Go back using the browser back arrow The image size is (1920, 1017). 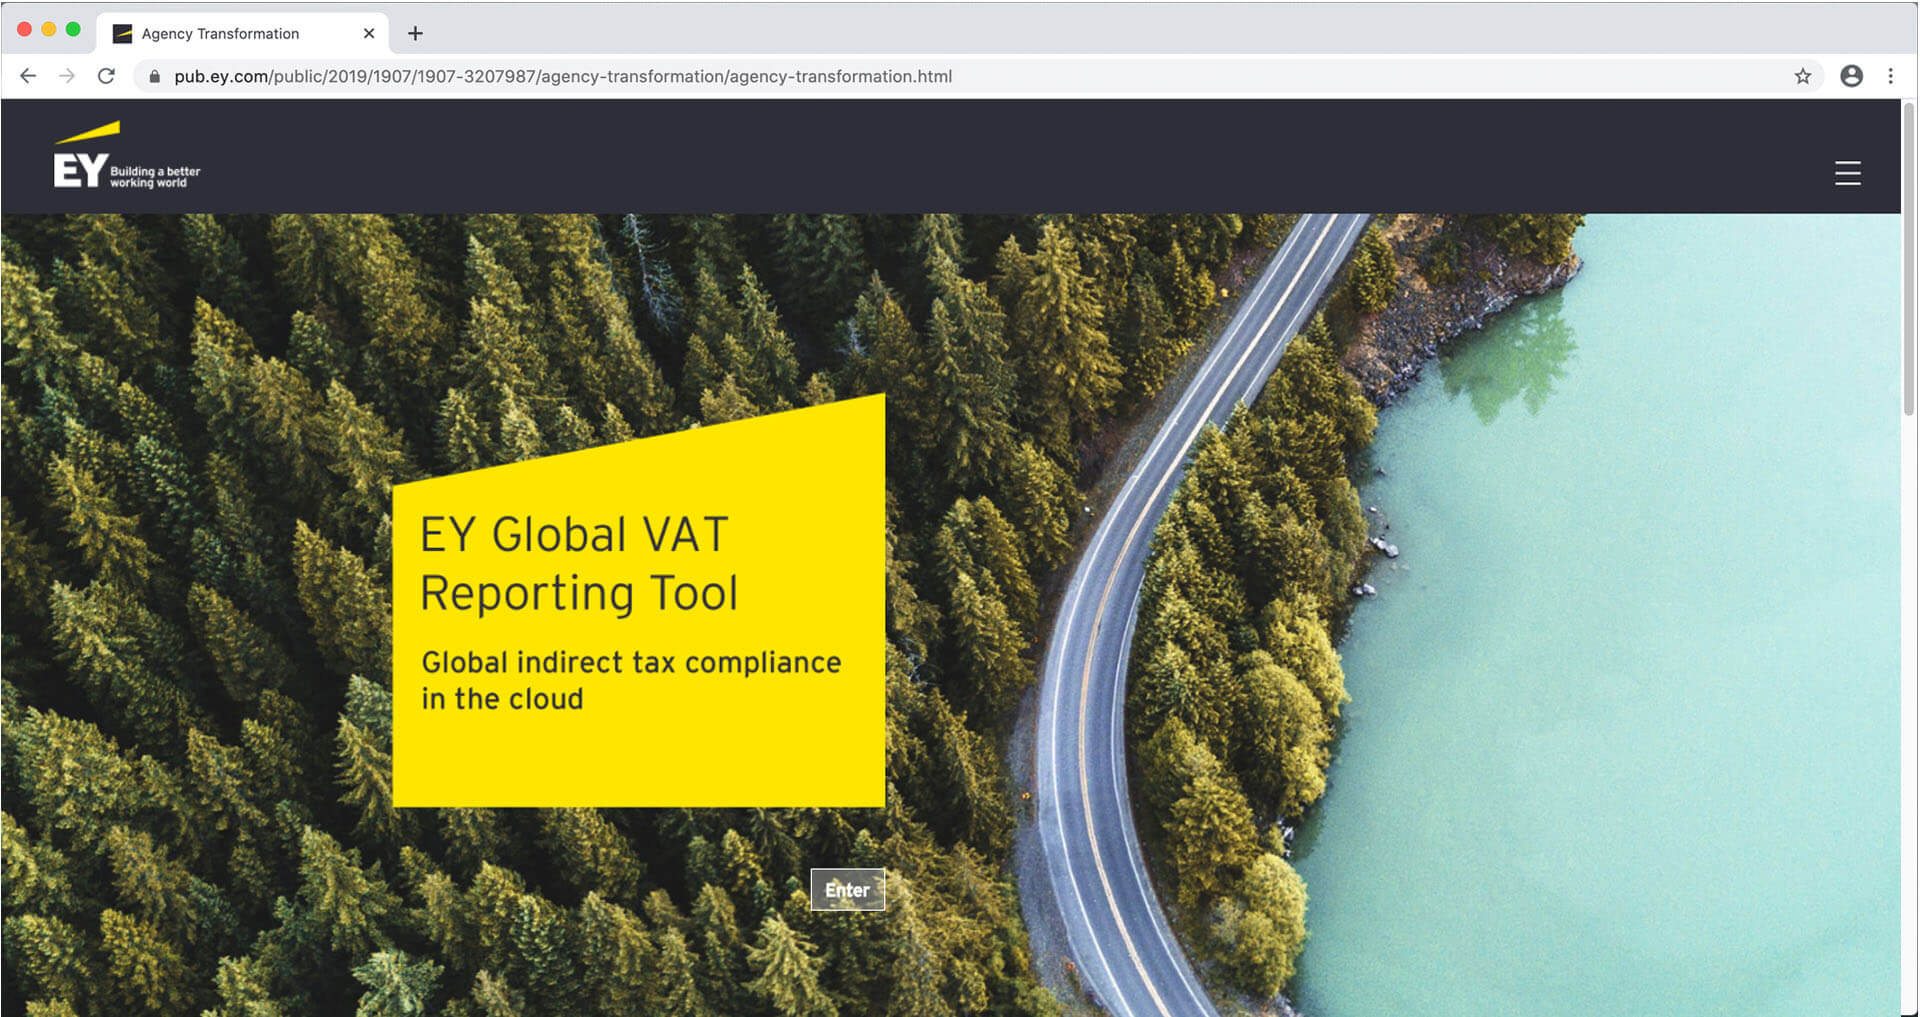point(28,76)
